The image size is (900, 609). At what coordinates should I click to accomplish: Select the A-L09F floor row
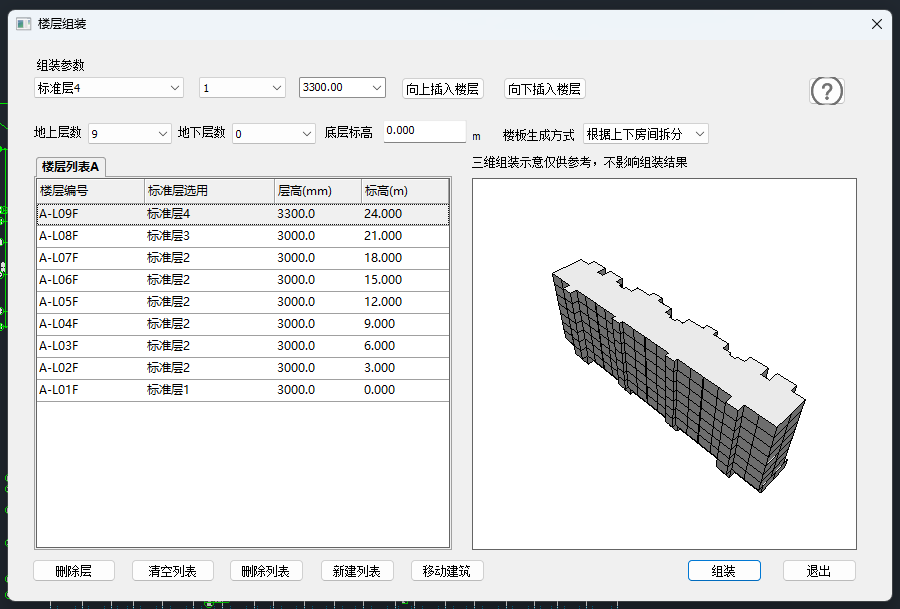(242, 214)
